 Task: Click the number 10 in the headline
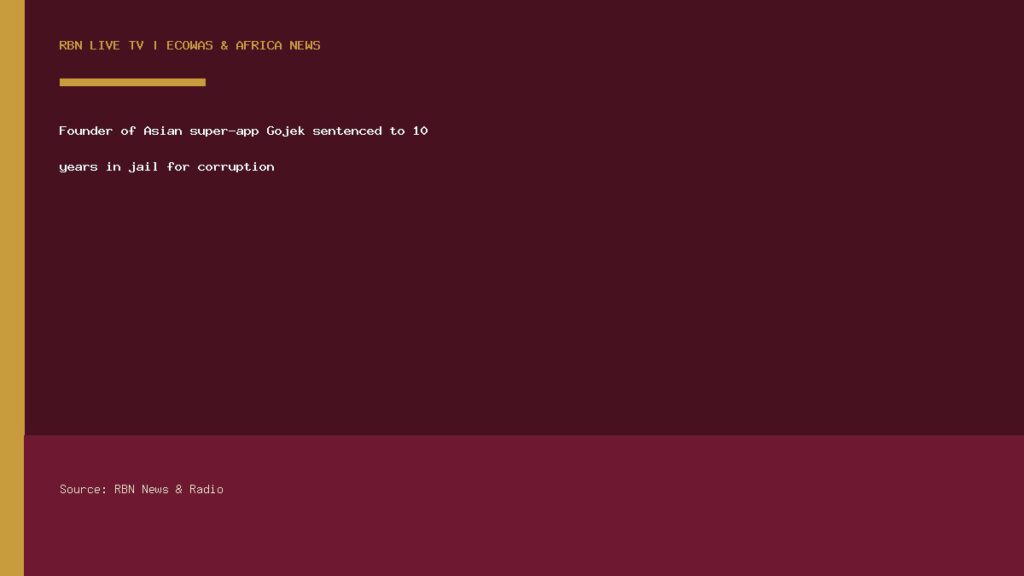pos(420,131)
